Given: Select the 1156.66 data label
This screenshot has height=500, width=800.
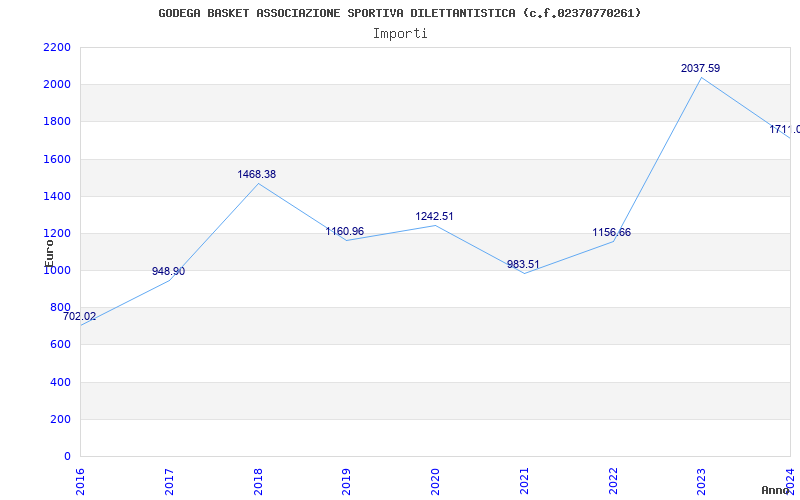Looking at the screenshot, I should 611,233.
